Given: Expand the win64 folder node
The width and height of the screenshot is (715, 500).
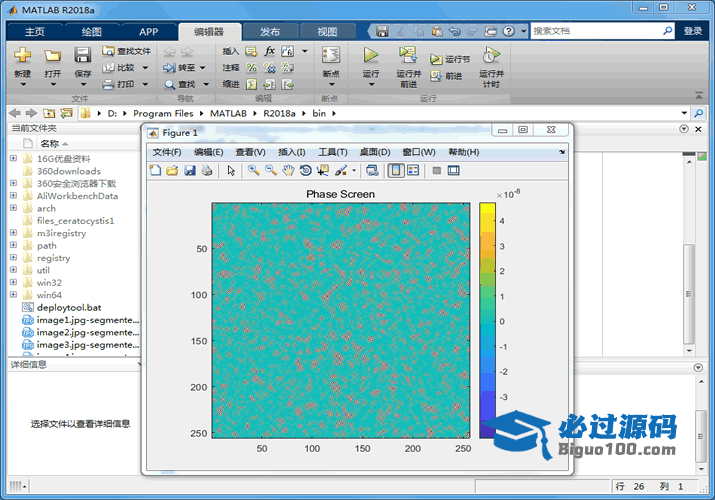Looking at the screenshot, I should [x=13, y=294].
